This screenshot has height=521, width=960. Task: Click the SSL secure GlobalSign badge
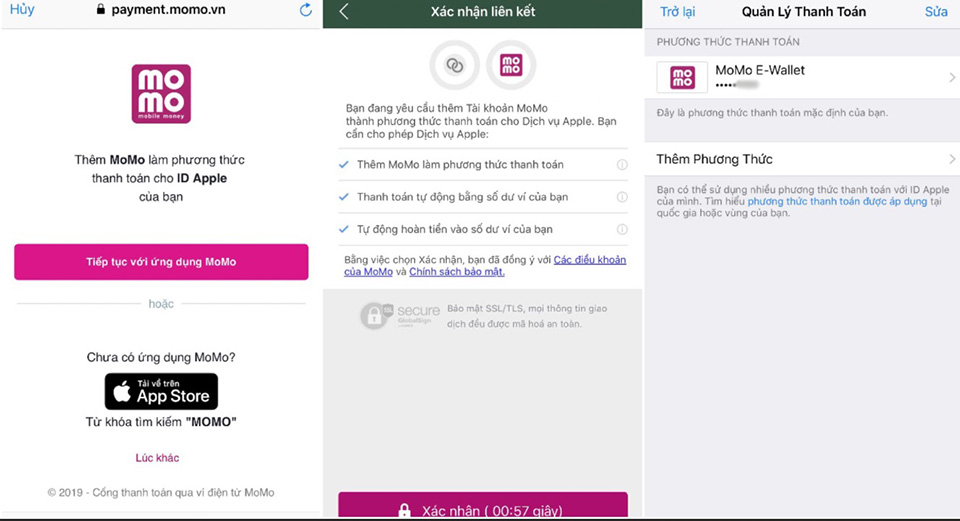pos(400,316)
